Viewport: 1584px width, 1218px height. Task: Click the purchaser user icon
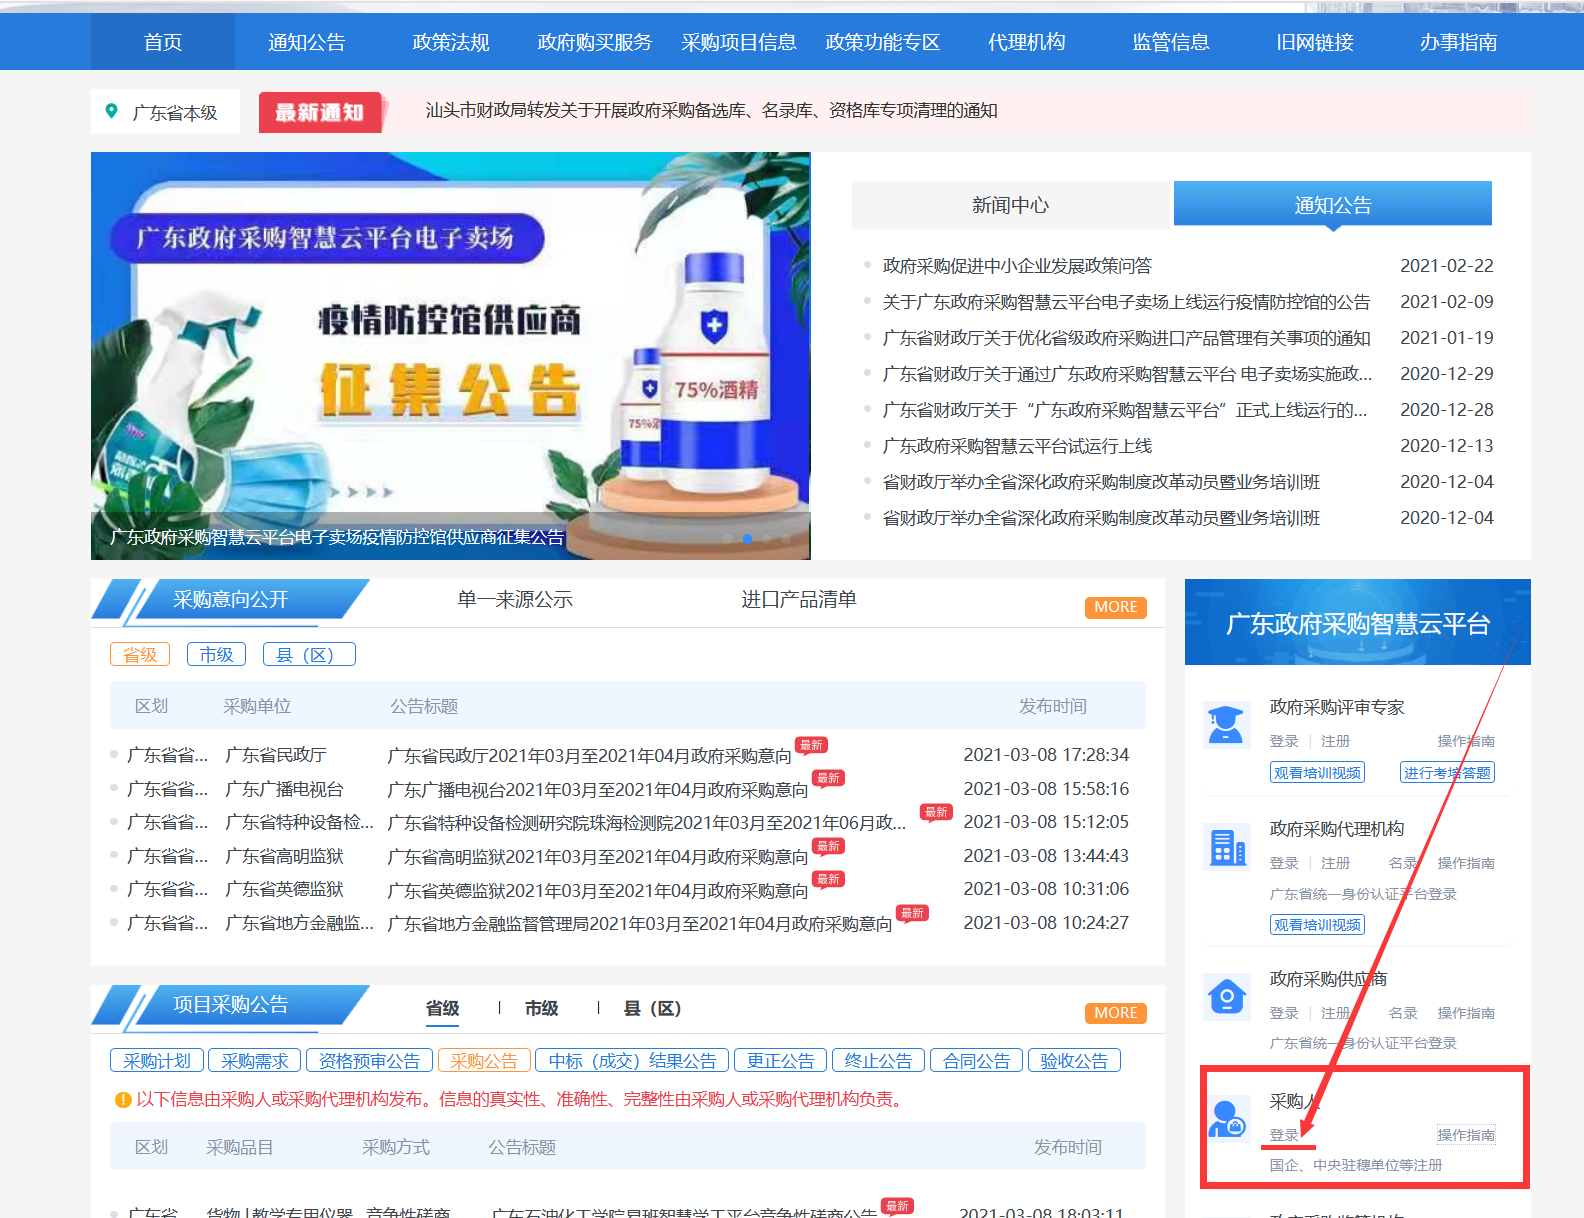coord(1226,1118)
